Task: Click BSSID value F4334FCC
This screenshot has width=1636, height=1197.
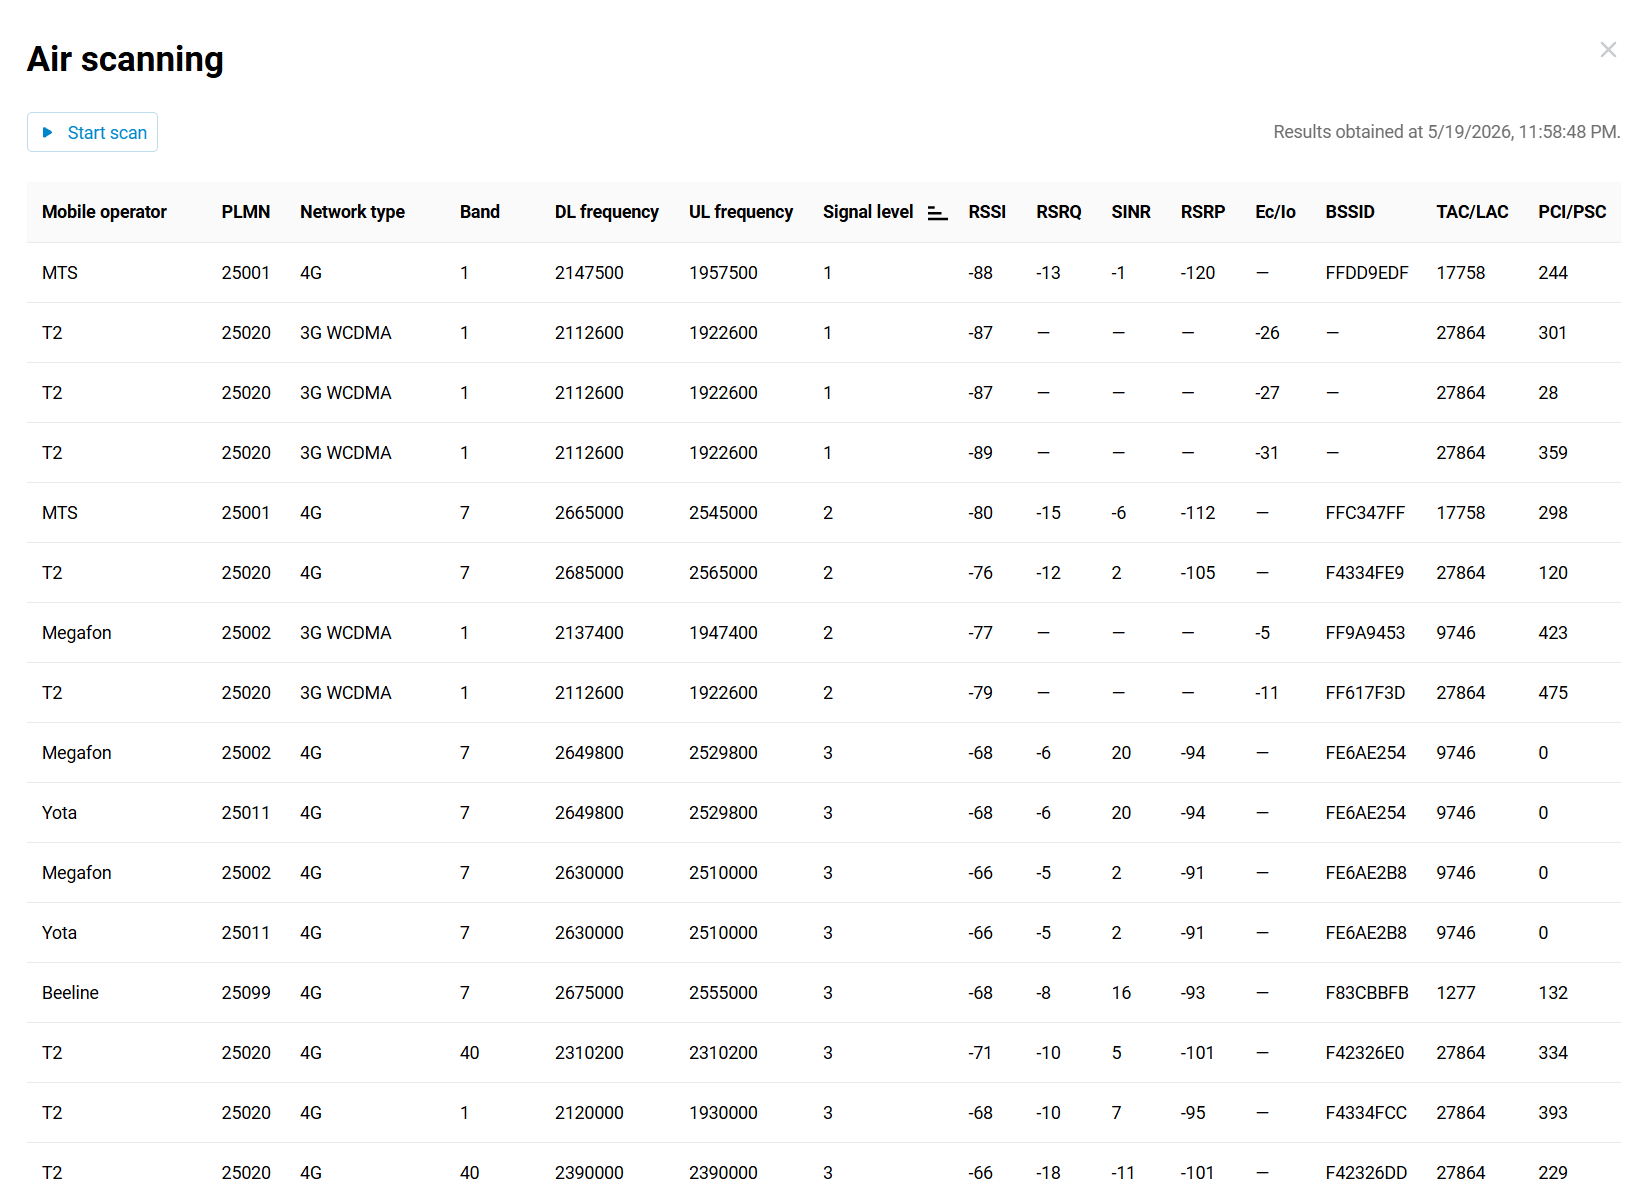Action: tap(1366, 1113)
